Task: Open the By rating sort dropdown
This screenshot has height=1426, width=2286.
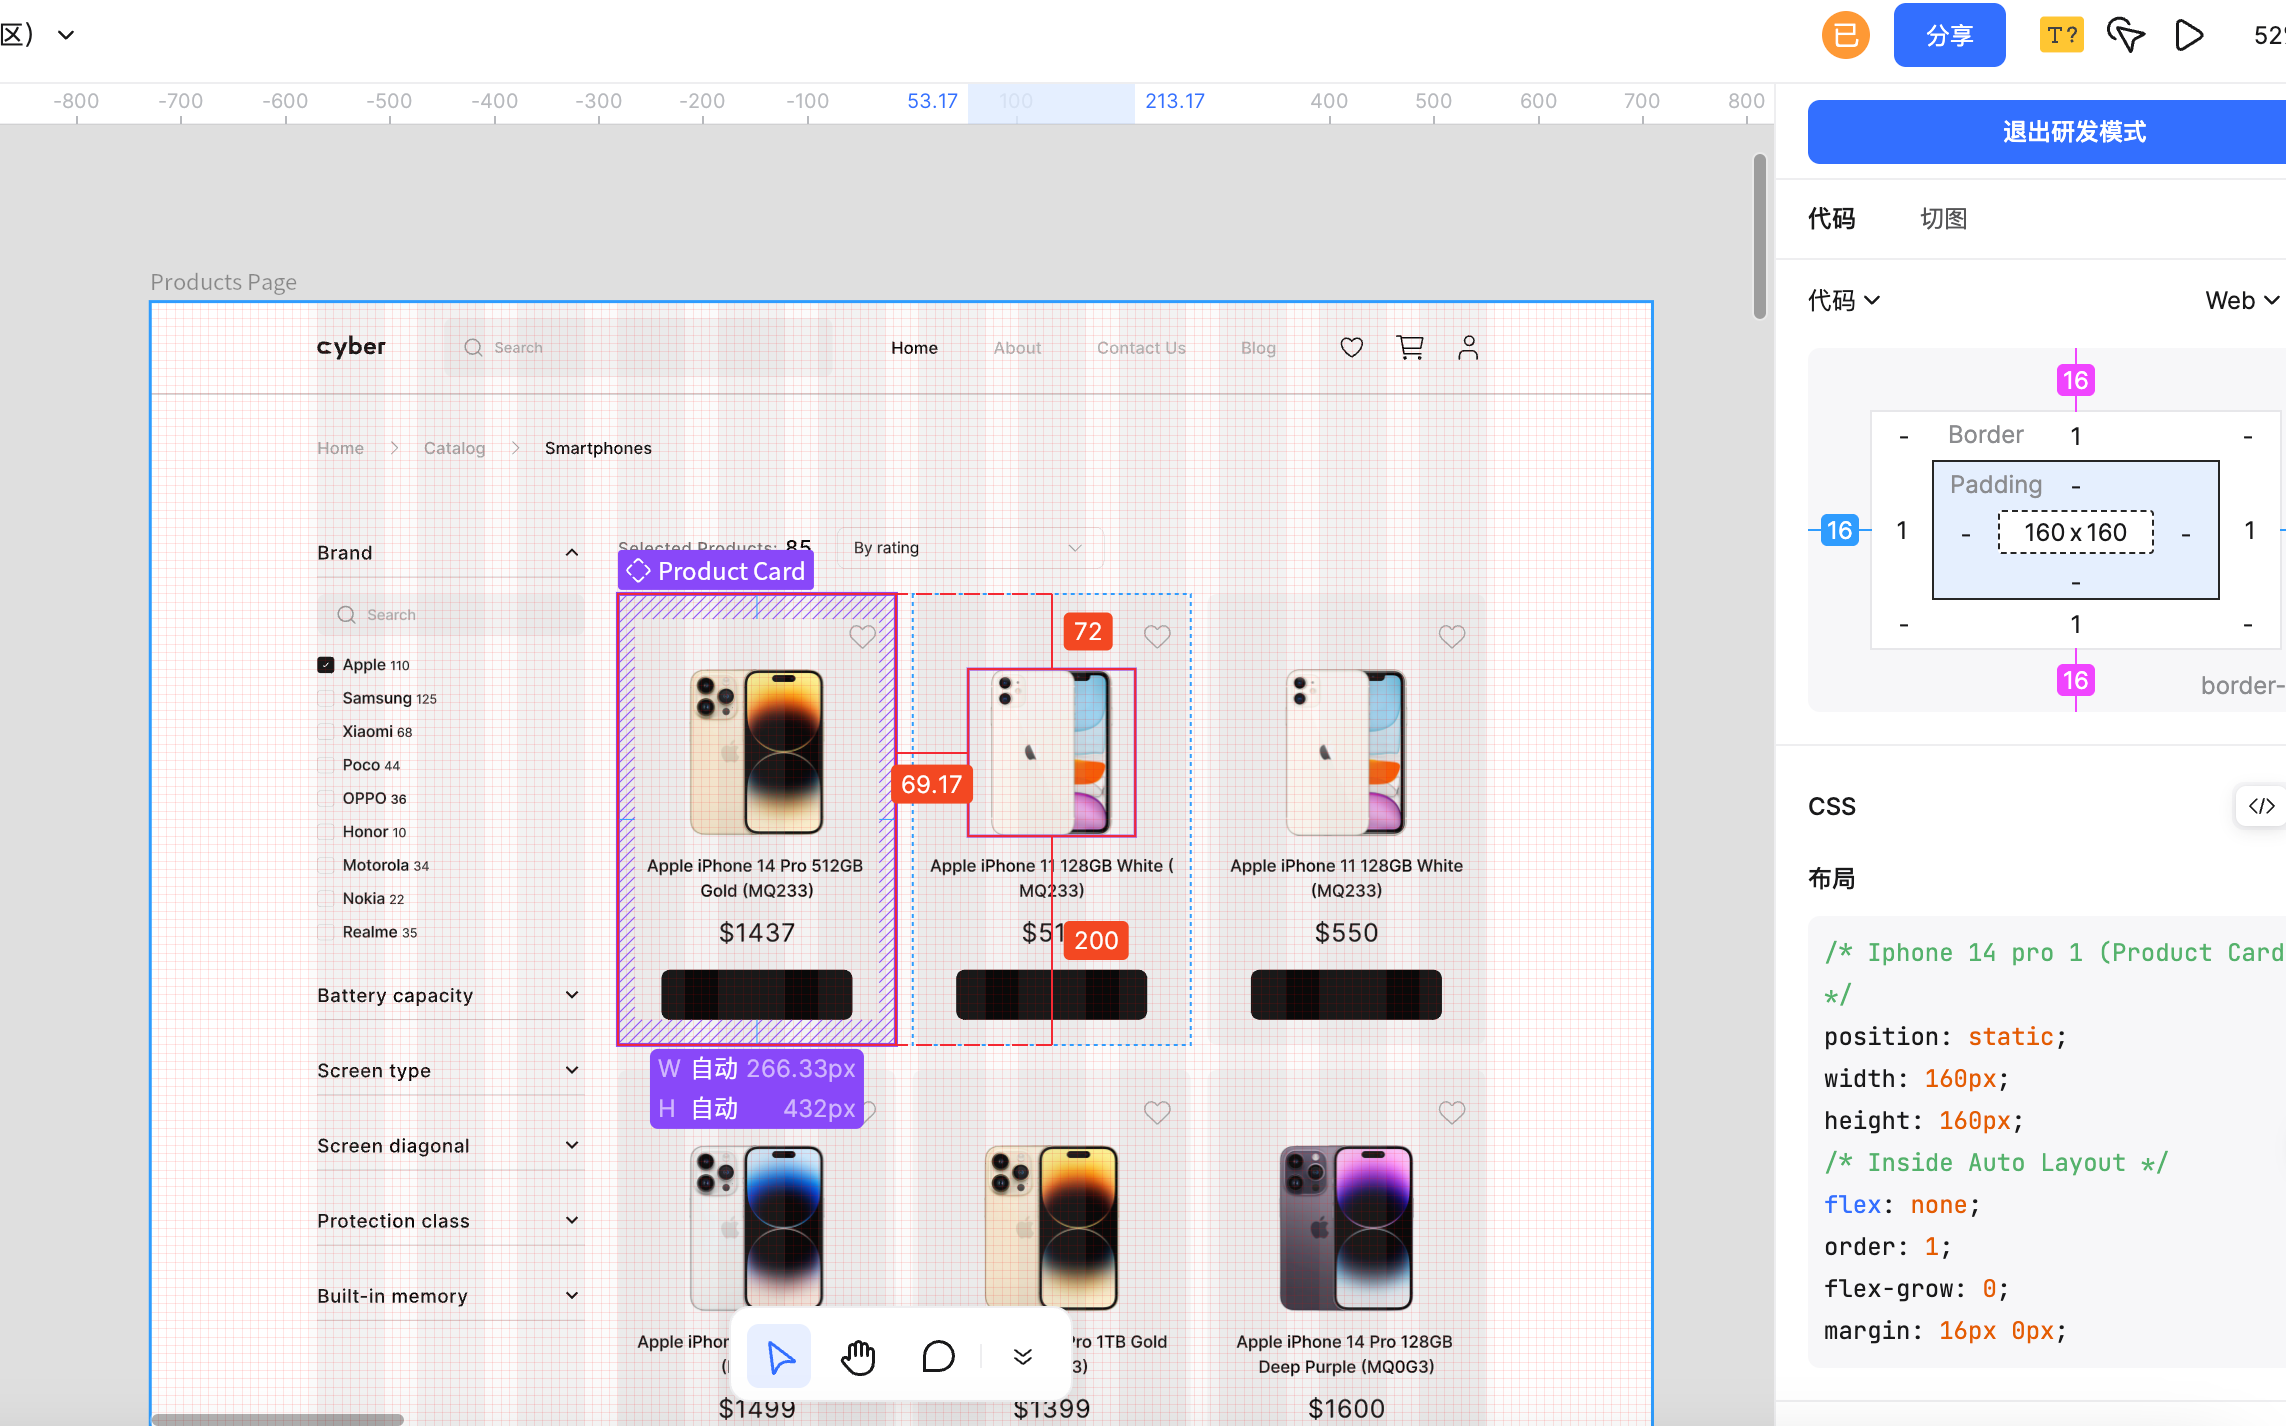Action: point(969,548)
